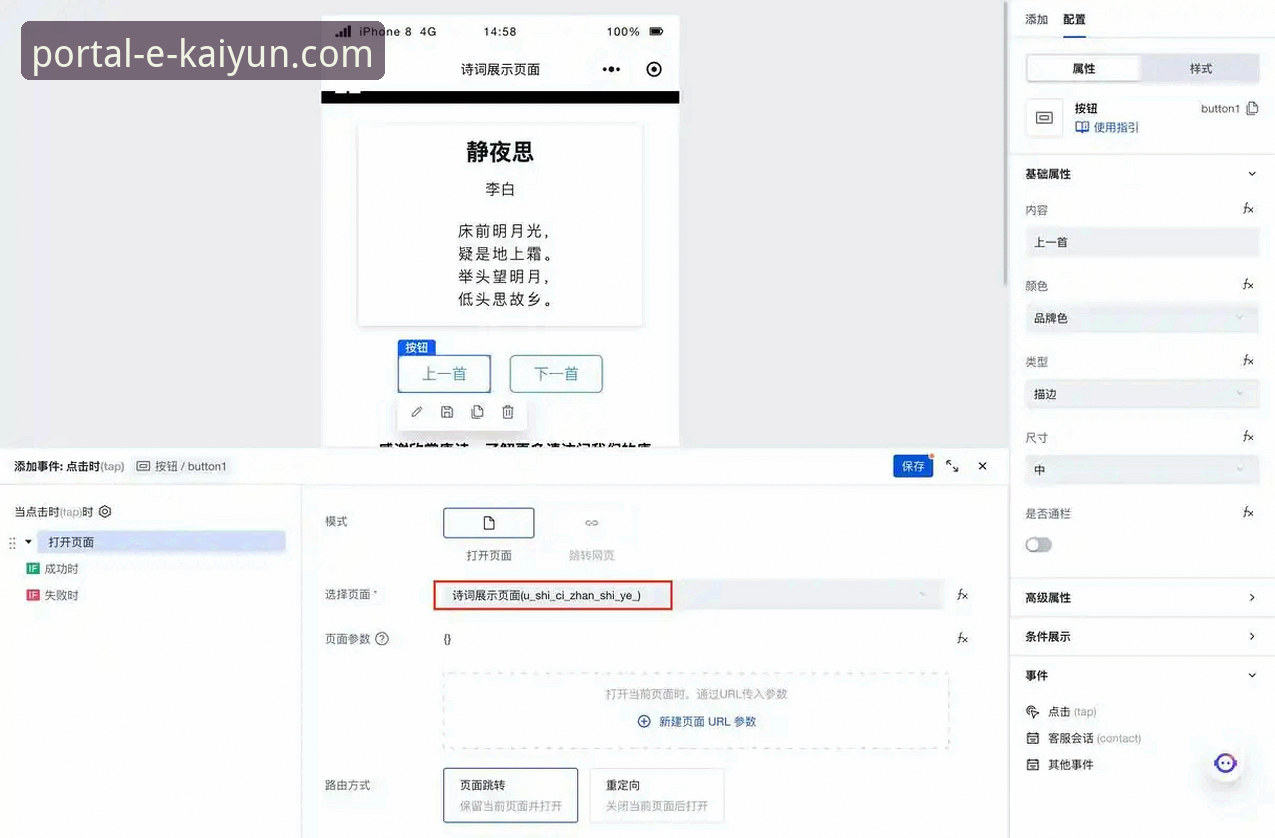Open the floating assistant chat icon
Screen dimensions: 1275x838
1225,763
